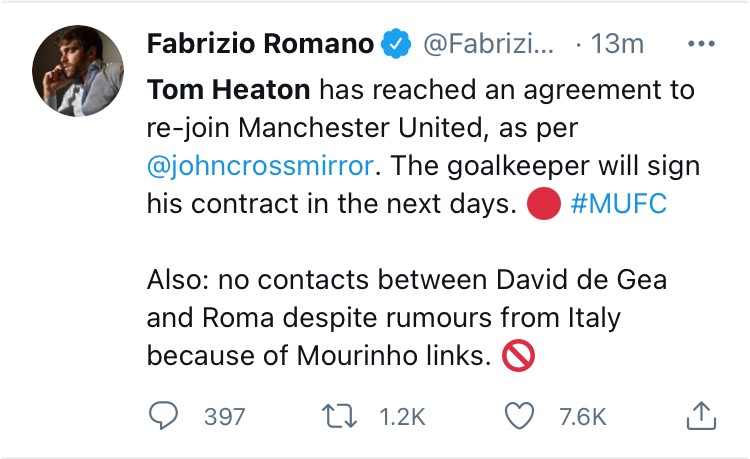Click the share tweet icon

(701, 414)
